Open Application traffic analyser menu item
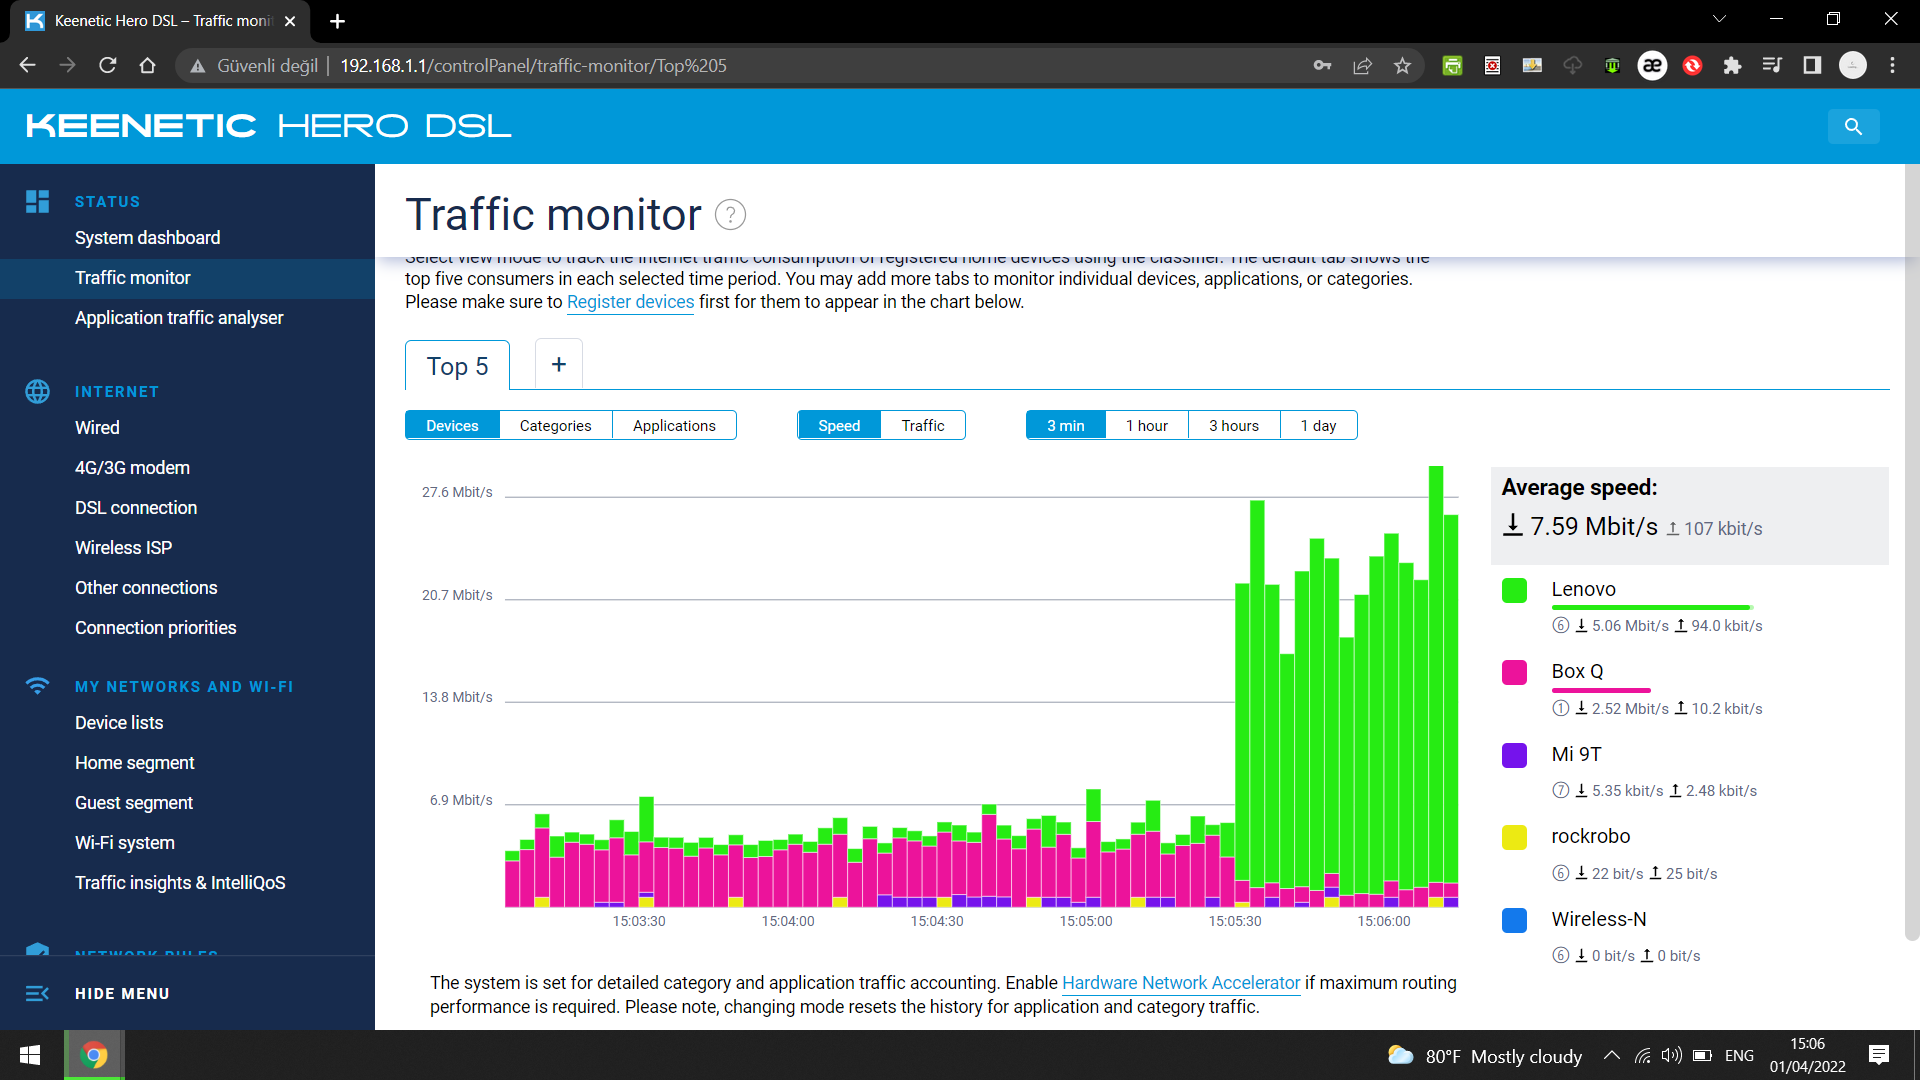 tap(179, 317)
